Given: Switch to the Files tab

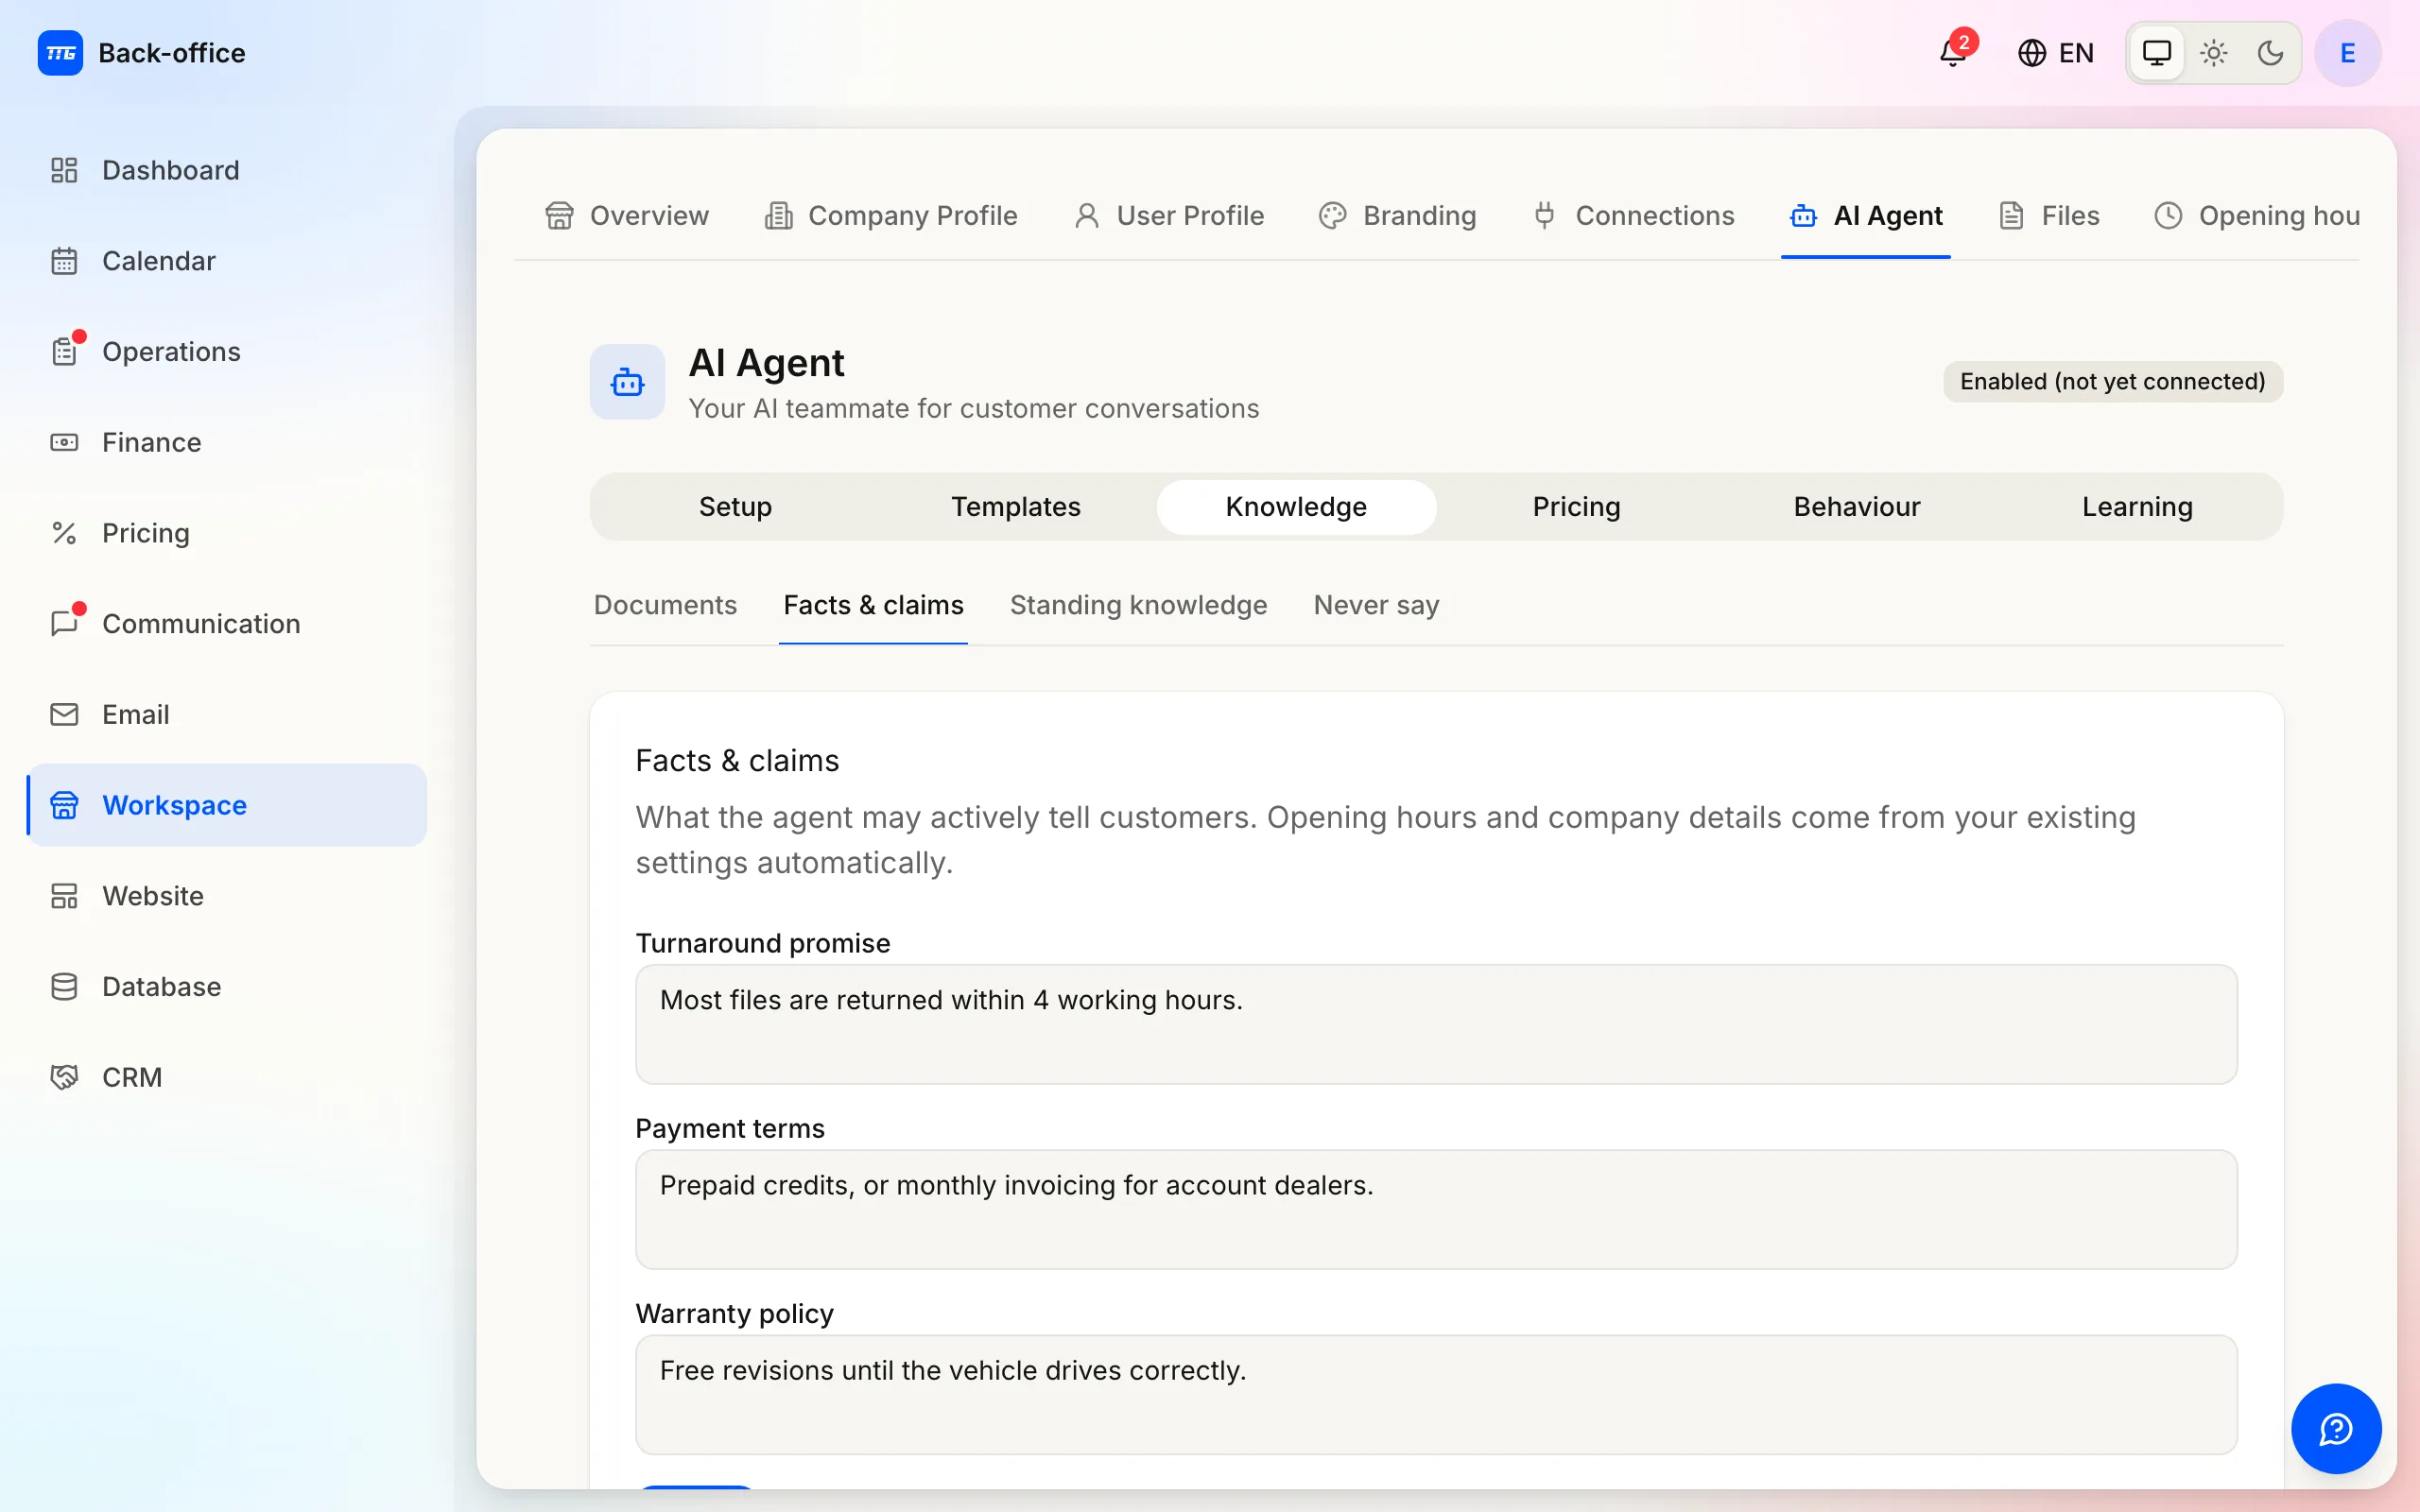Looking at the screenshot, I should pyautogui.click(x=2049, y=216).
